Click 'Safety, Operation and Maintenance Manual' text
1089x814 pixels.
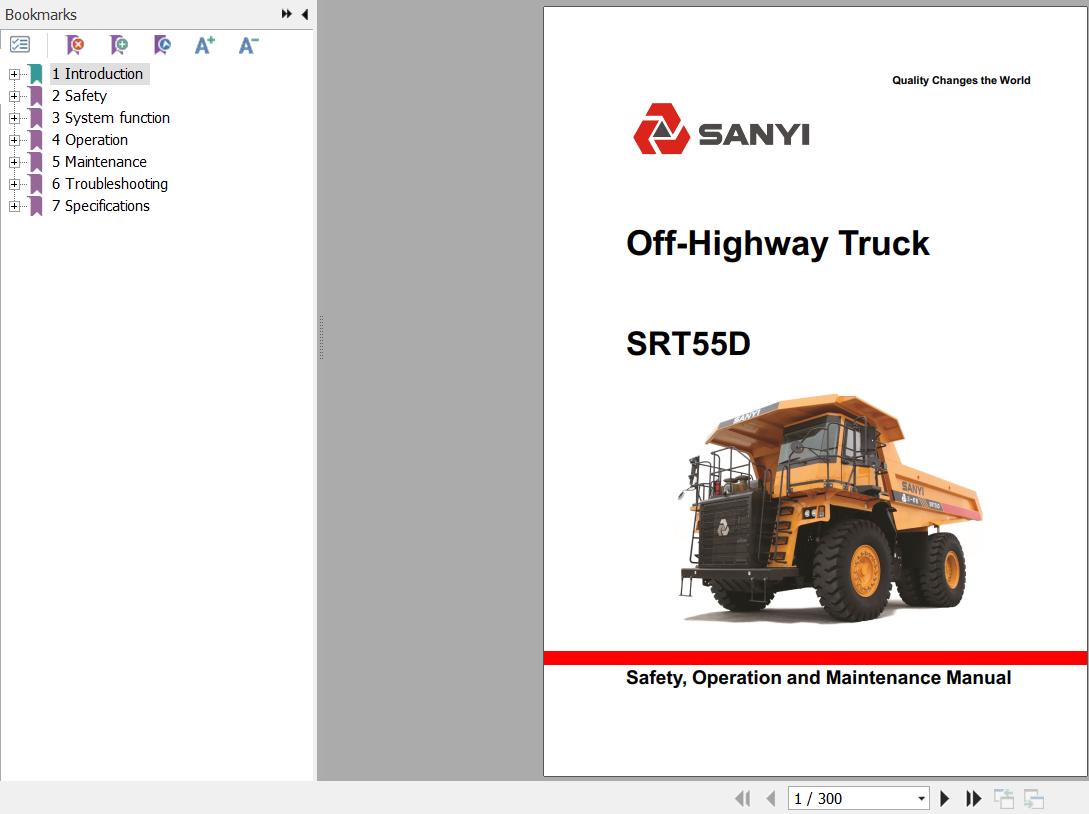[818, 678]
